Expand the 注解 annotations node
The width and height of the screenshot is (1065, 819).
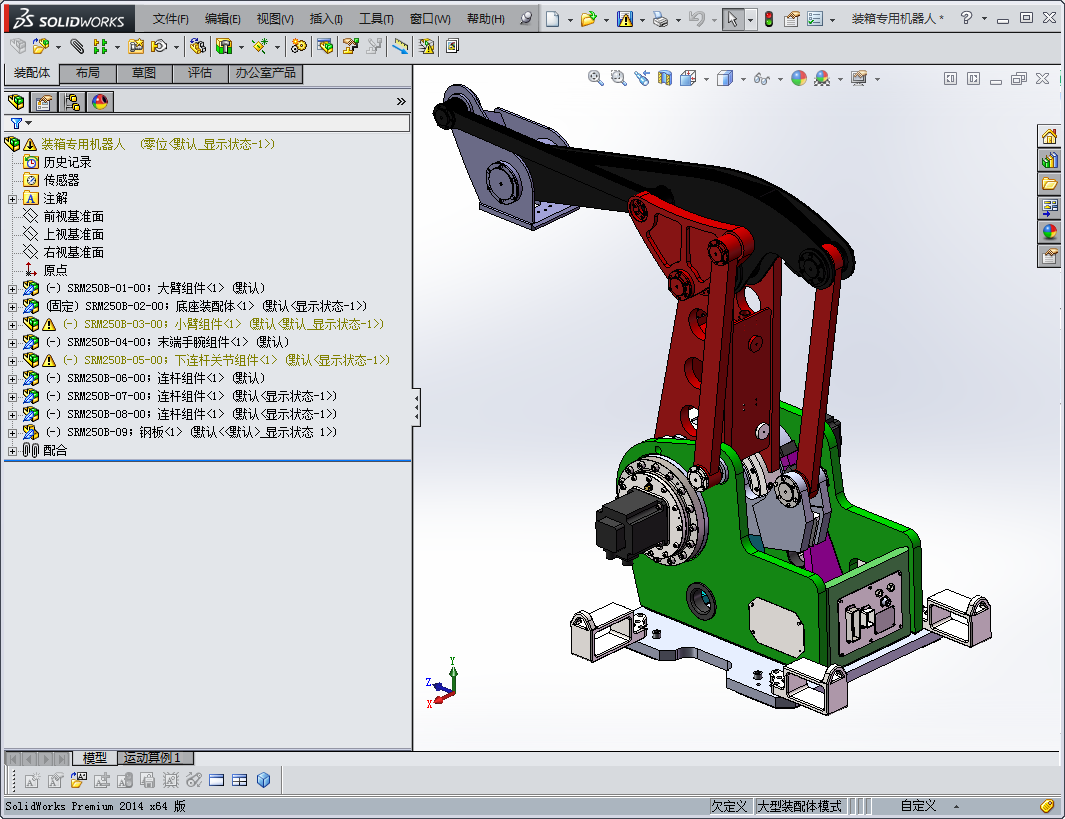[x=12, y=198]
